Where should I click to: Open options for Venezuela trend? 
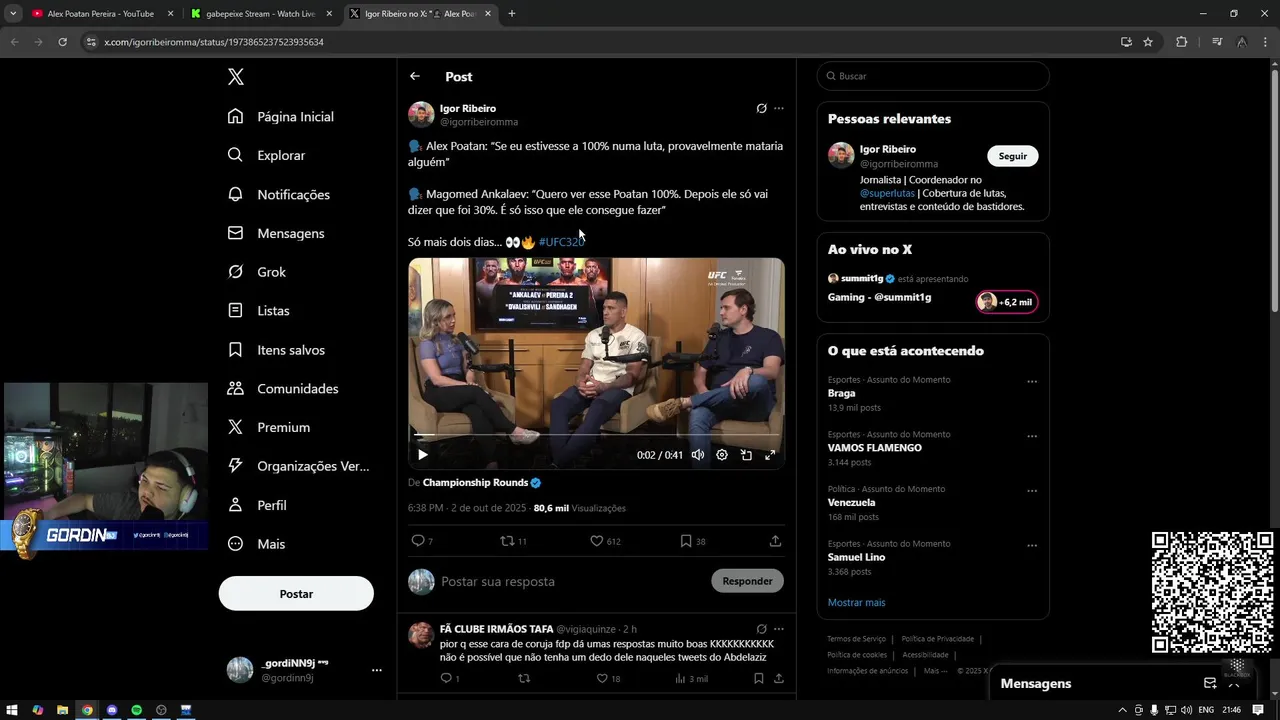point(1032,491)
